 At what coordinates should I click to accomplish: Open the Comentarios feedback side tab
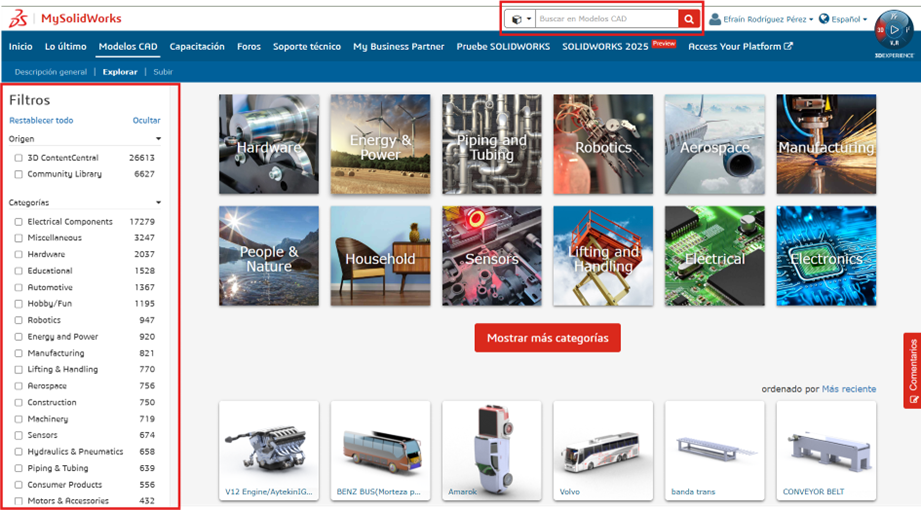coord(912,371)
